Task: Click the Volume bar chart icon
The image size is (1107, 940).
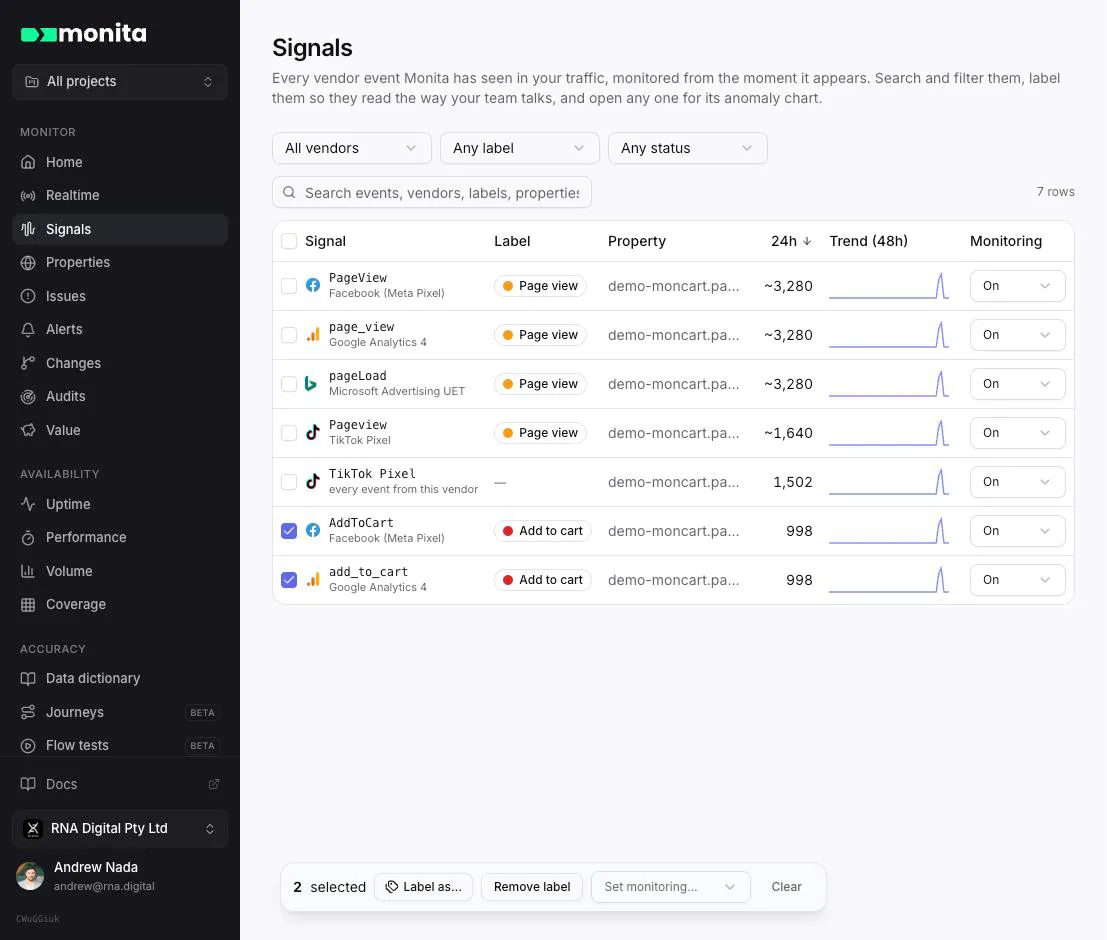Action: click(28, 571)
